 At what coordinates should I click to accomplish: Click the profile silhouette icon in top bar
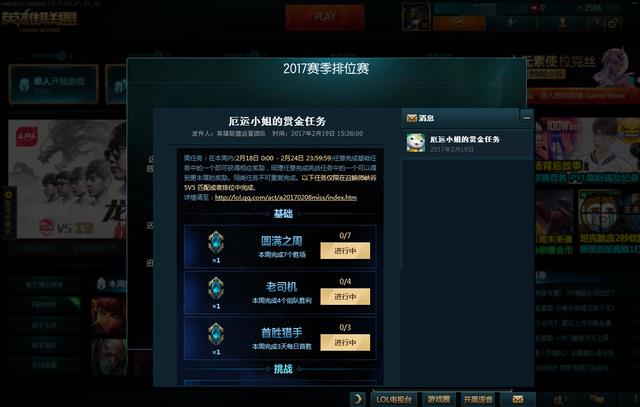click(562, 23)
